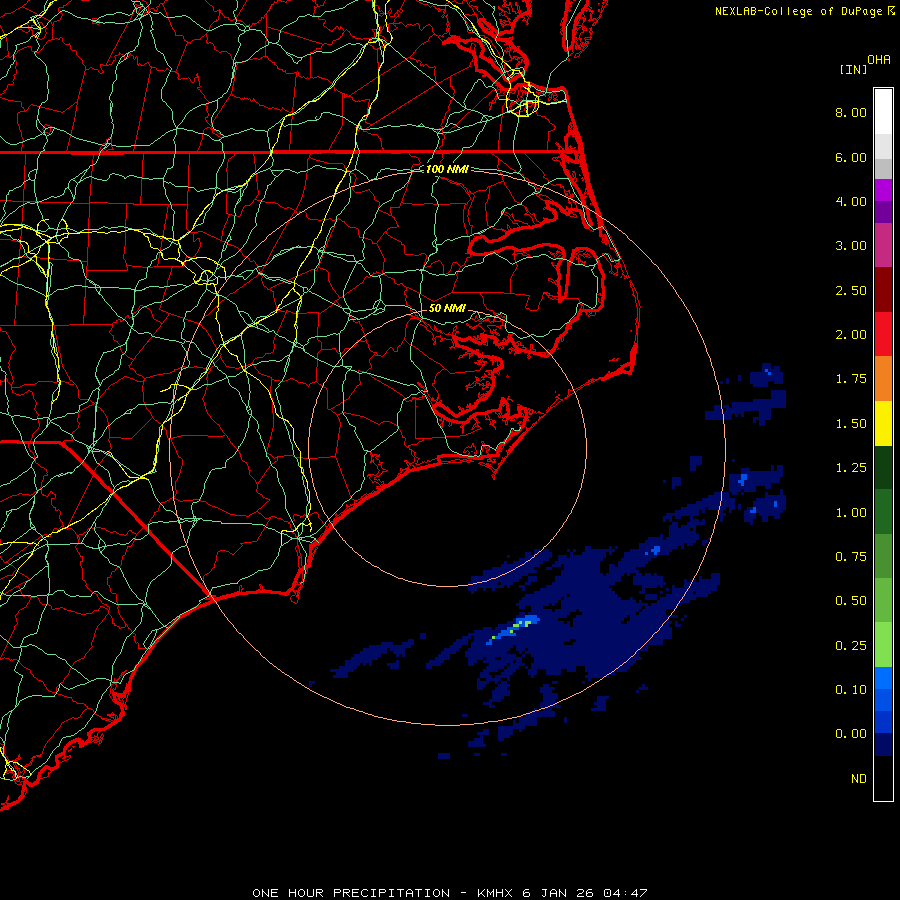Click the '[IN]' units label
This screenshot has width=900, height=900.
click(x=854, y=69)
